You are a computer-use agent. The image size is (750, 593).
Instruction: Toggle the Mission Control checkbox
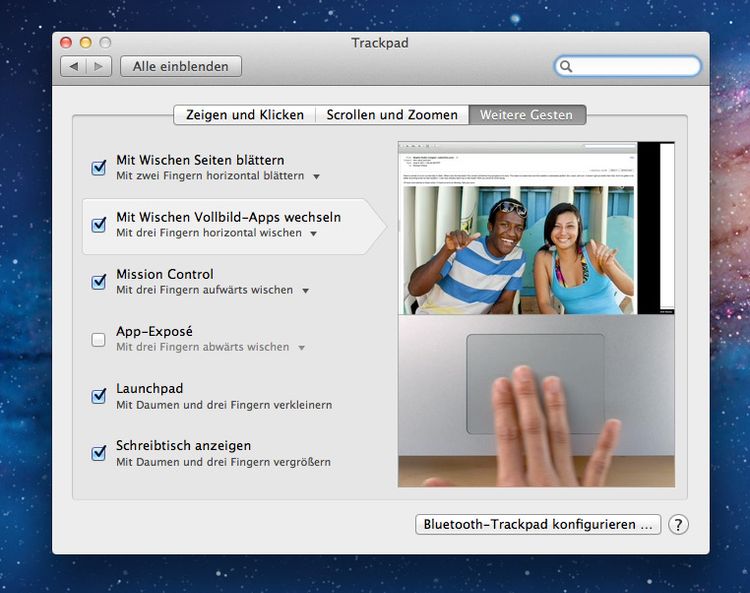99,282
